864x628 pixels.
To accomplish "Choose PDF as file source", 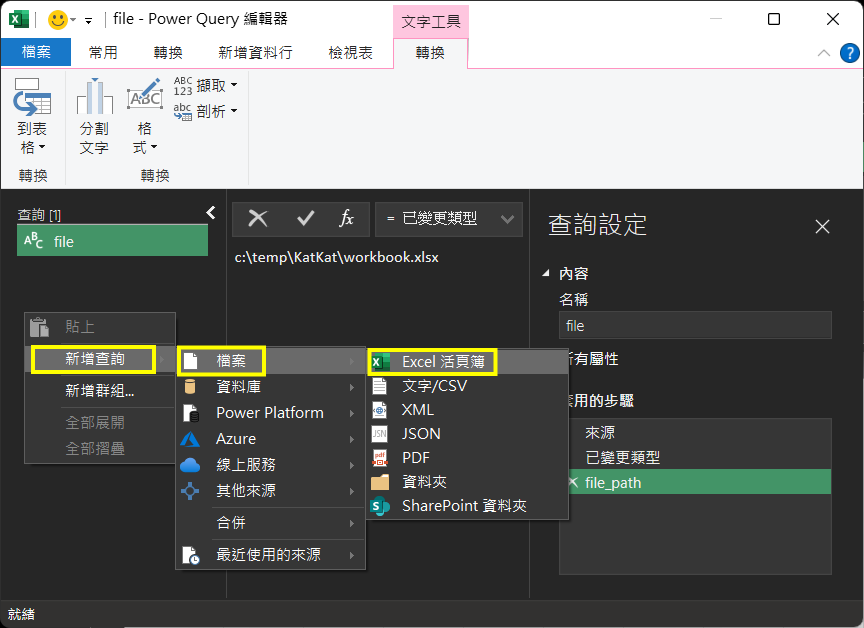I will (415, 458).
